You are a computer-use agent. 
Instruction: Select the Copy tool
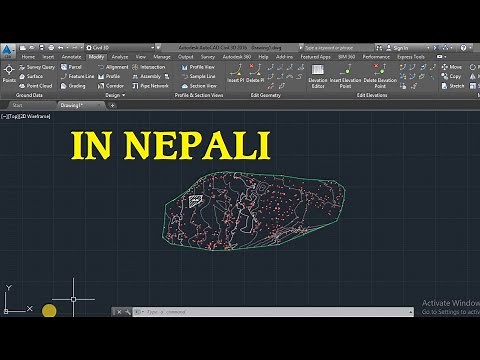[x=451, y=76]
